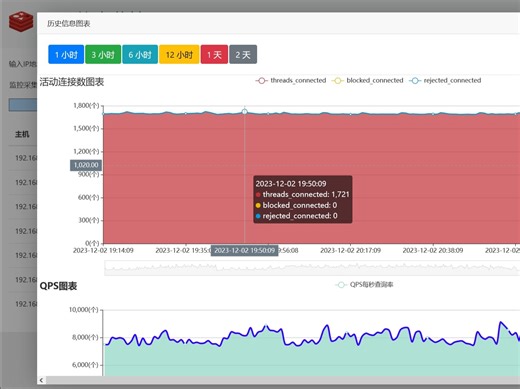Click the 1,800(个) axis label
Image resolution: width=520 pixels, height=389 pixels.
click(x=86, y=106)
